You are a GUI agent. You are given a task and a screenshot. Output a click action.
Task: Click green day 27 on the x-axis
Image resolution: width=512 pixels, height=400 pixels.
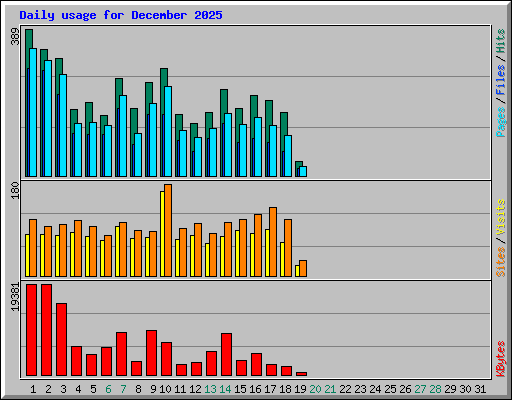pos(420,389)
